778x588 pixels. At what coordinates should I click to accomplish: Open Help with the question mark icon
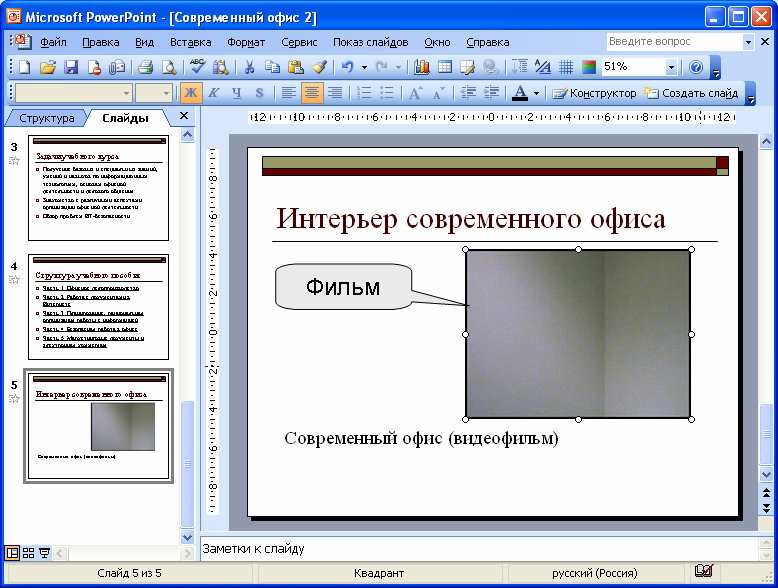[x=696, y=67]
